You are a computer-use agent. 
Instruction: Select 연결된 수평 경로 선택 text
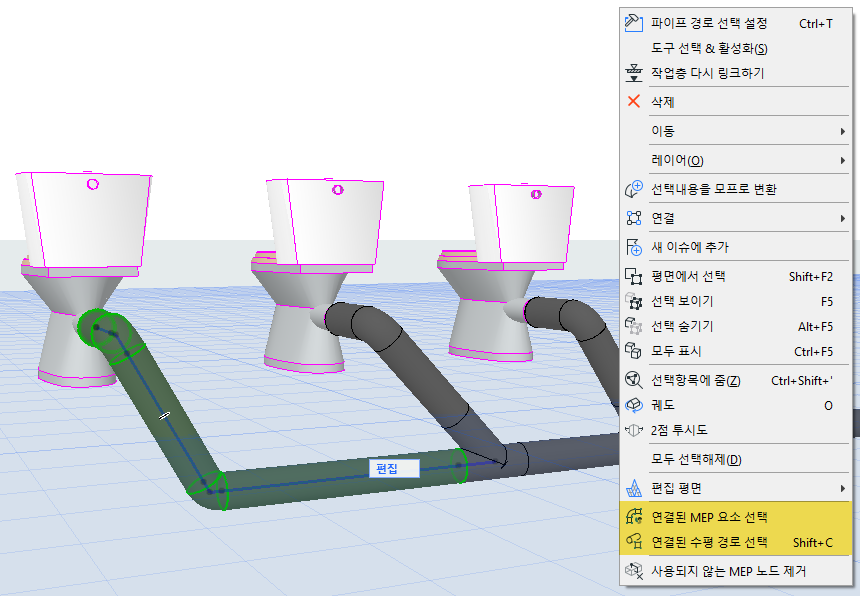(709, 542)
